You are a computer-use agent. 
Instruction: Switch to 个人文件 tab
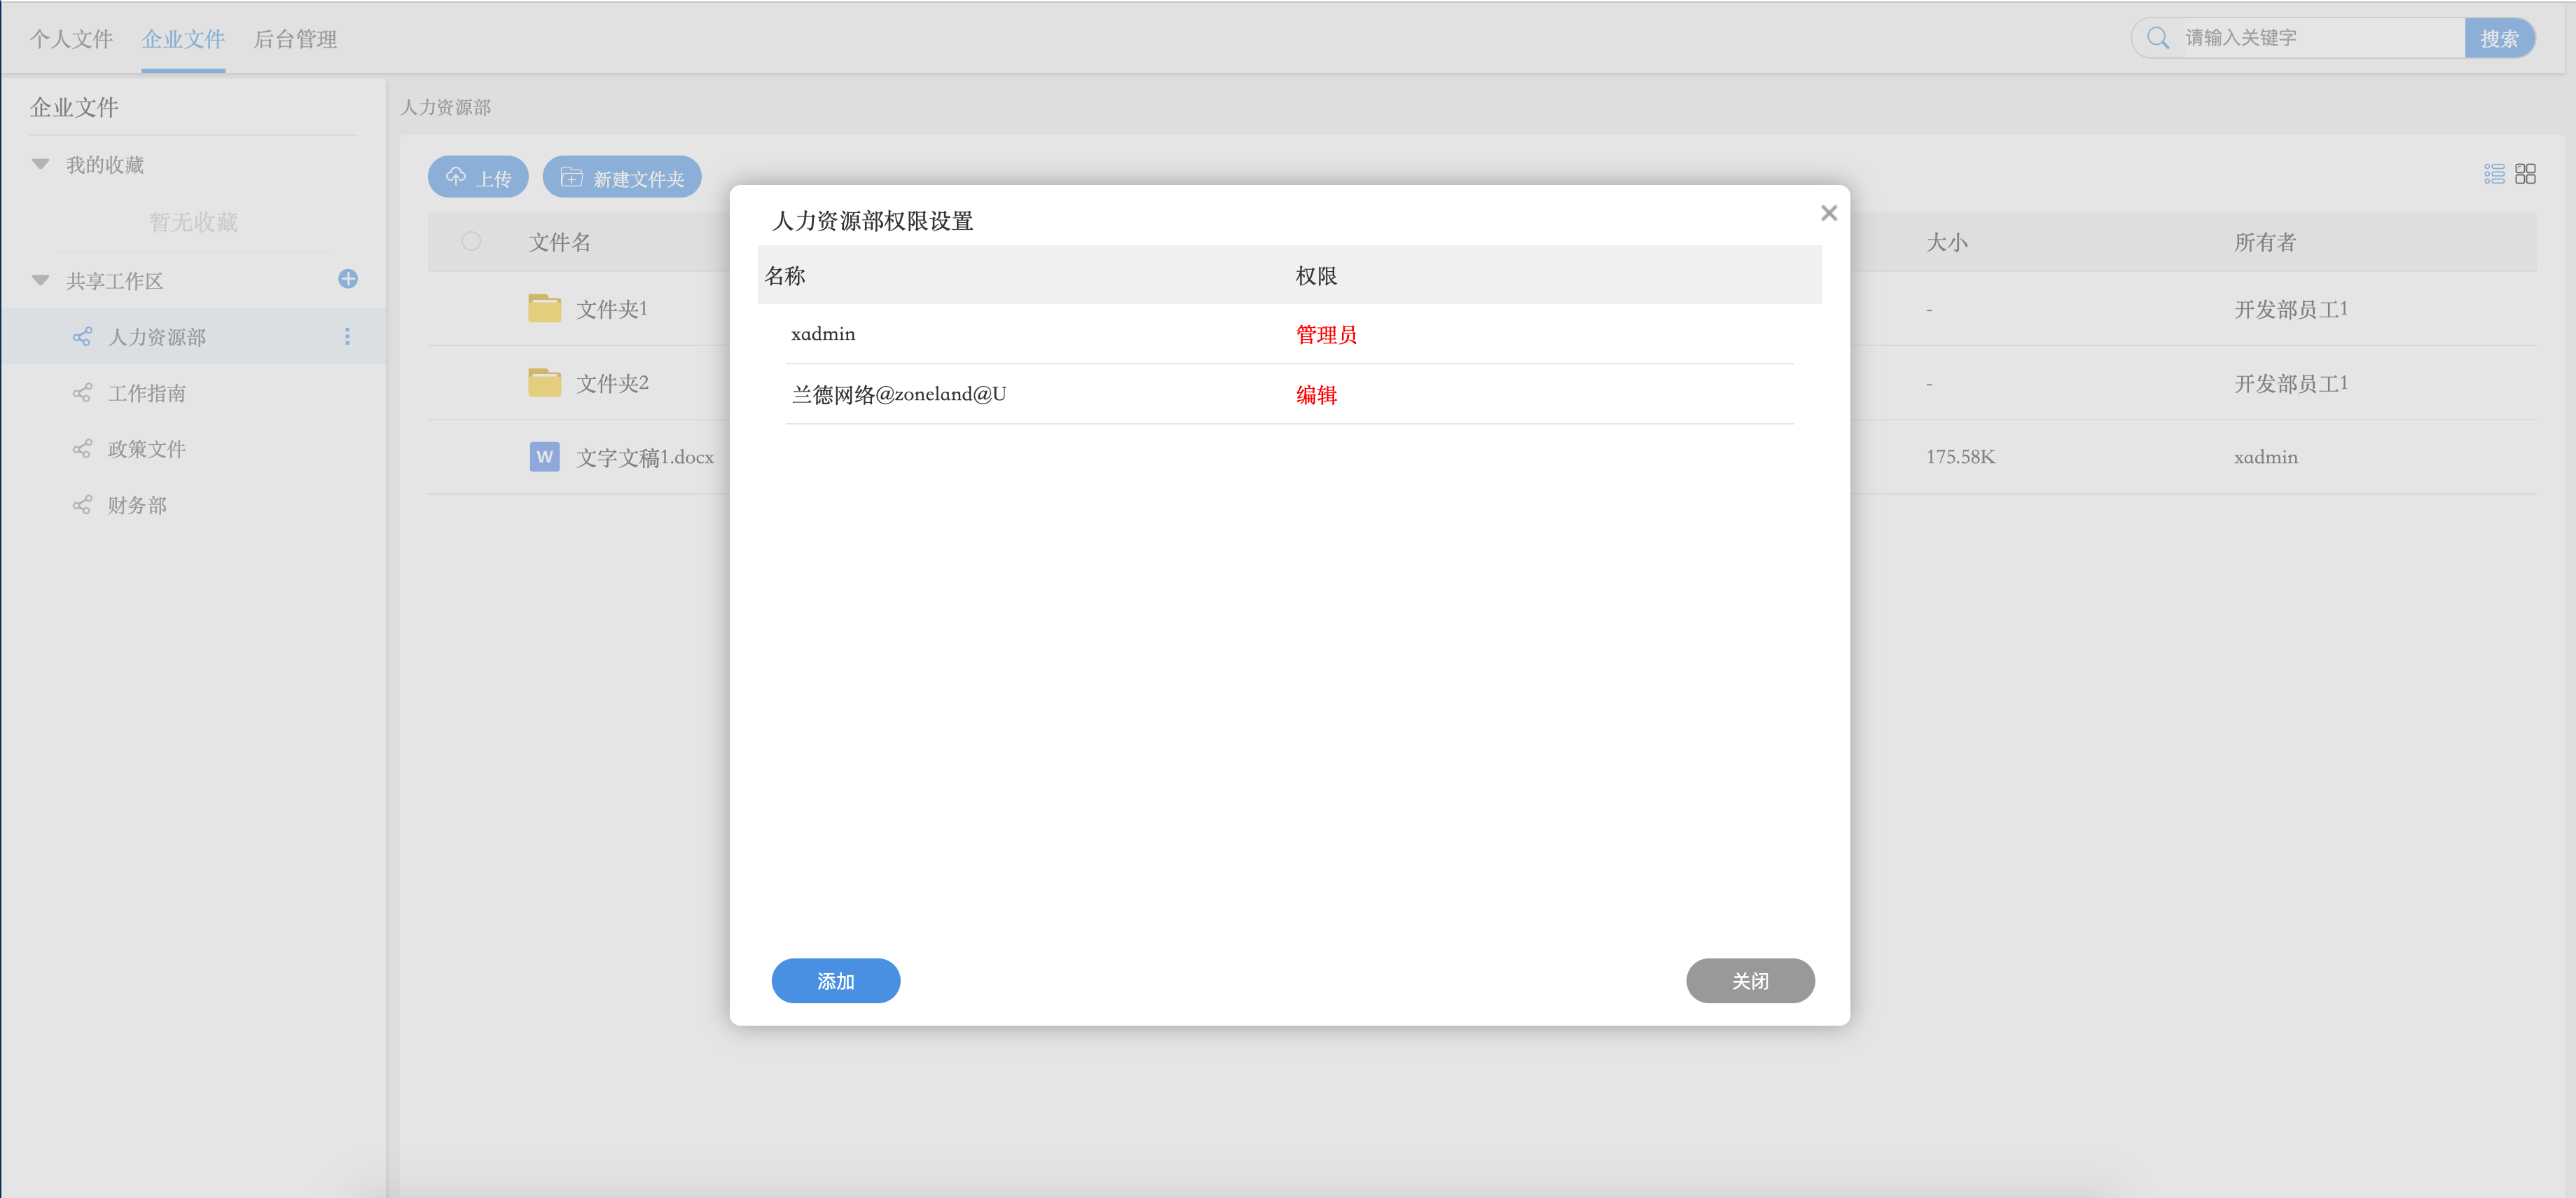click(71, 39)
